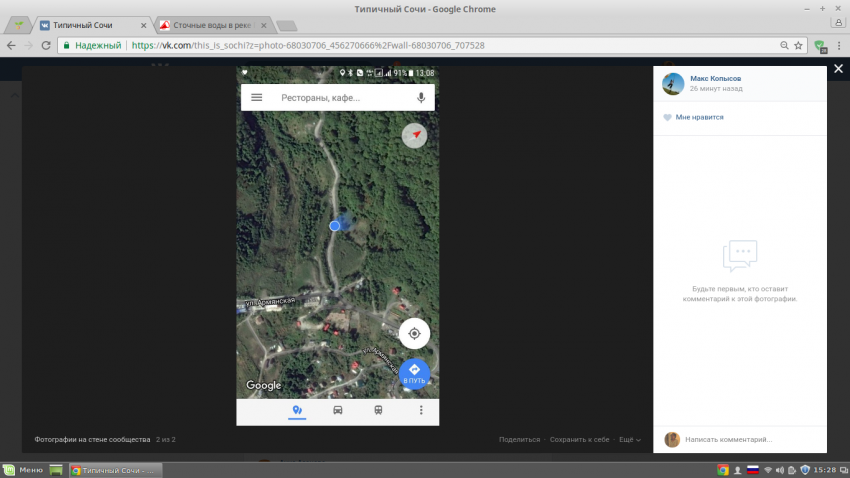Expand the Ещё dropdown under the photo
The width and height of the screenshot is (850, 478).
(x=629, y=439)
